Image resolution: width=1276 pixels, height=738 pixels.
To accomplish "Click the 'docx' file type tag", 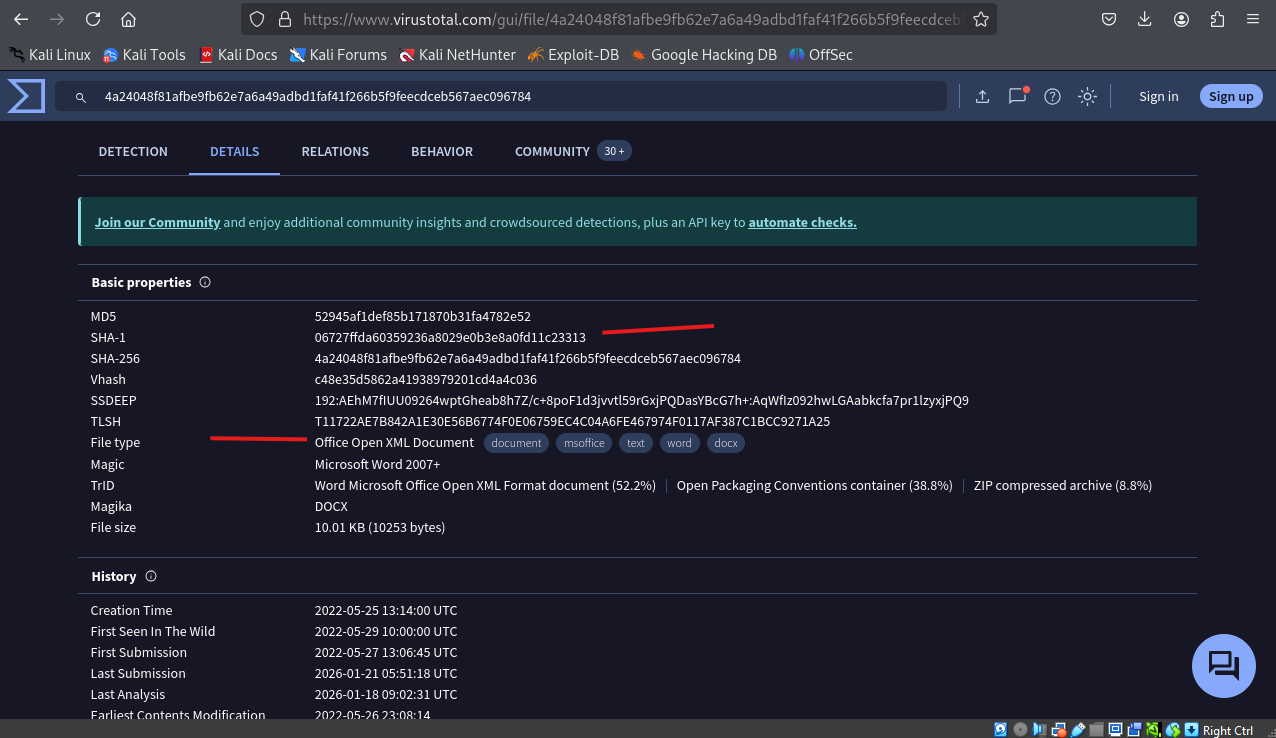I will click(726, 443).
